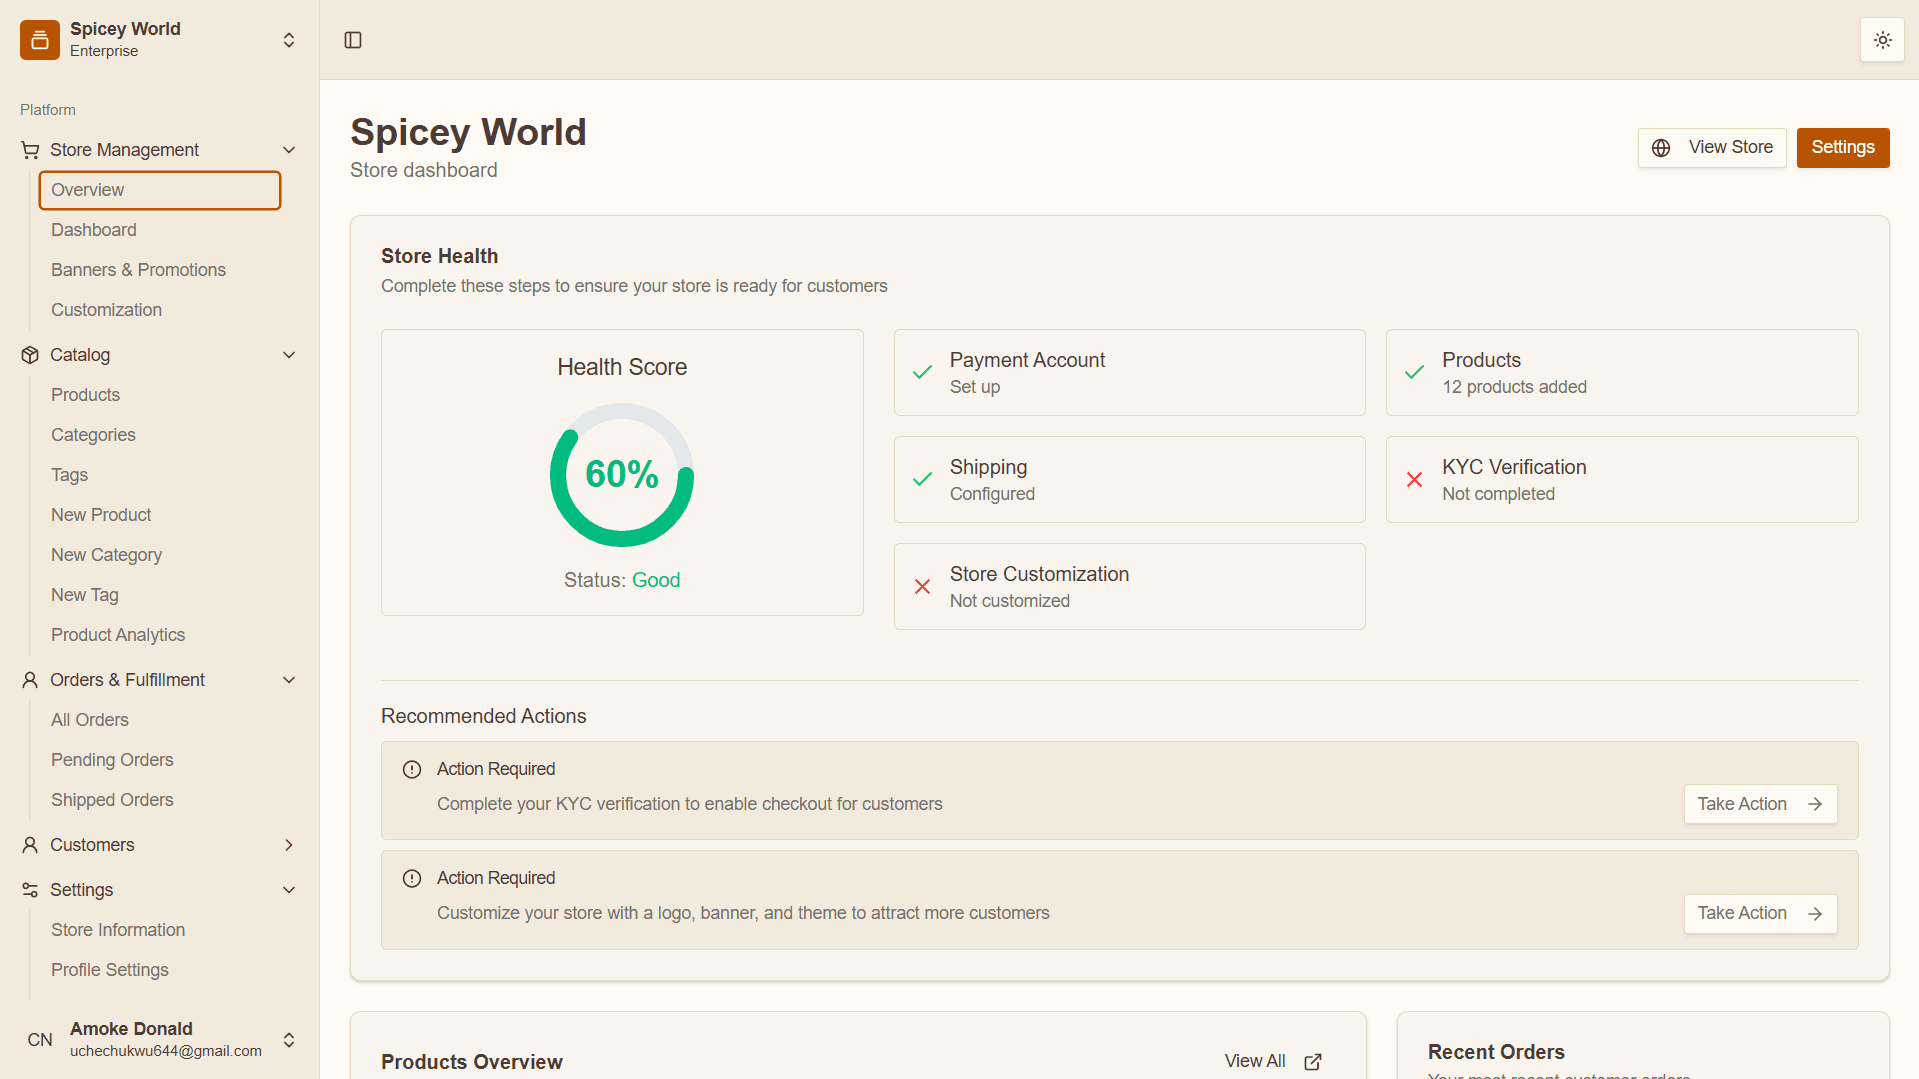Click the external link icon beside View All

[1313, 1061]
